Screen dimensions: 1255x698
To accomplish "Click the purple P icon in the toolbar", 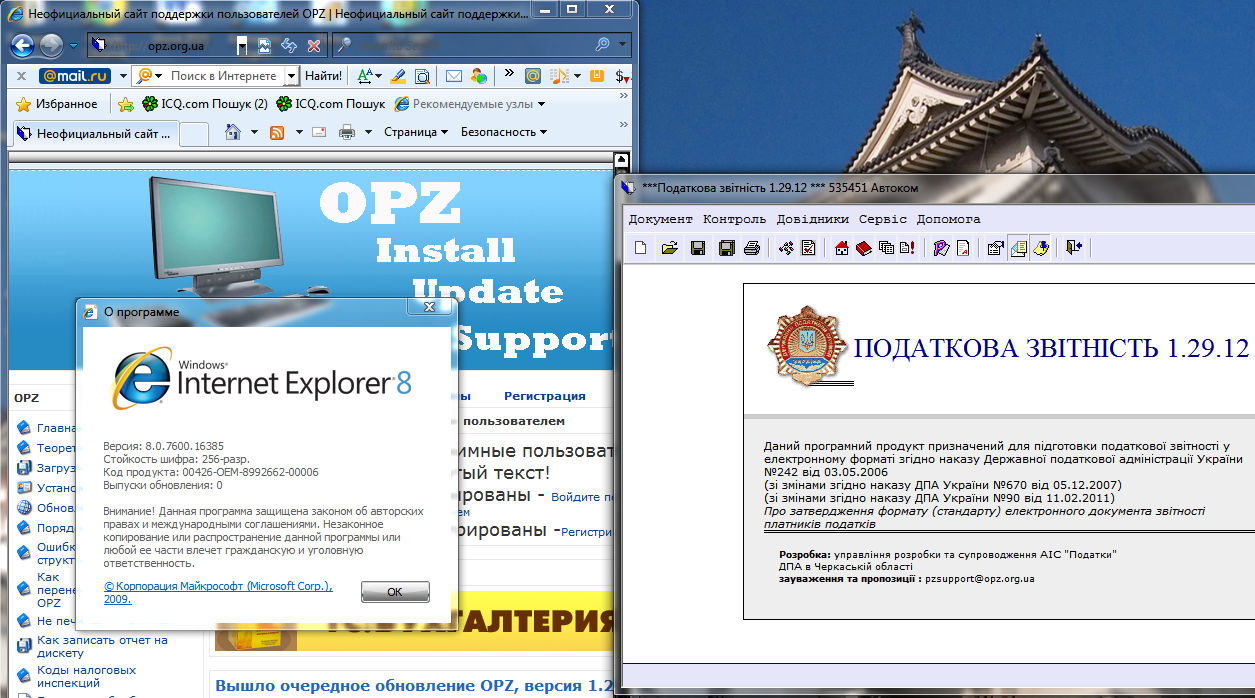I will pos(941,248).
